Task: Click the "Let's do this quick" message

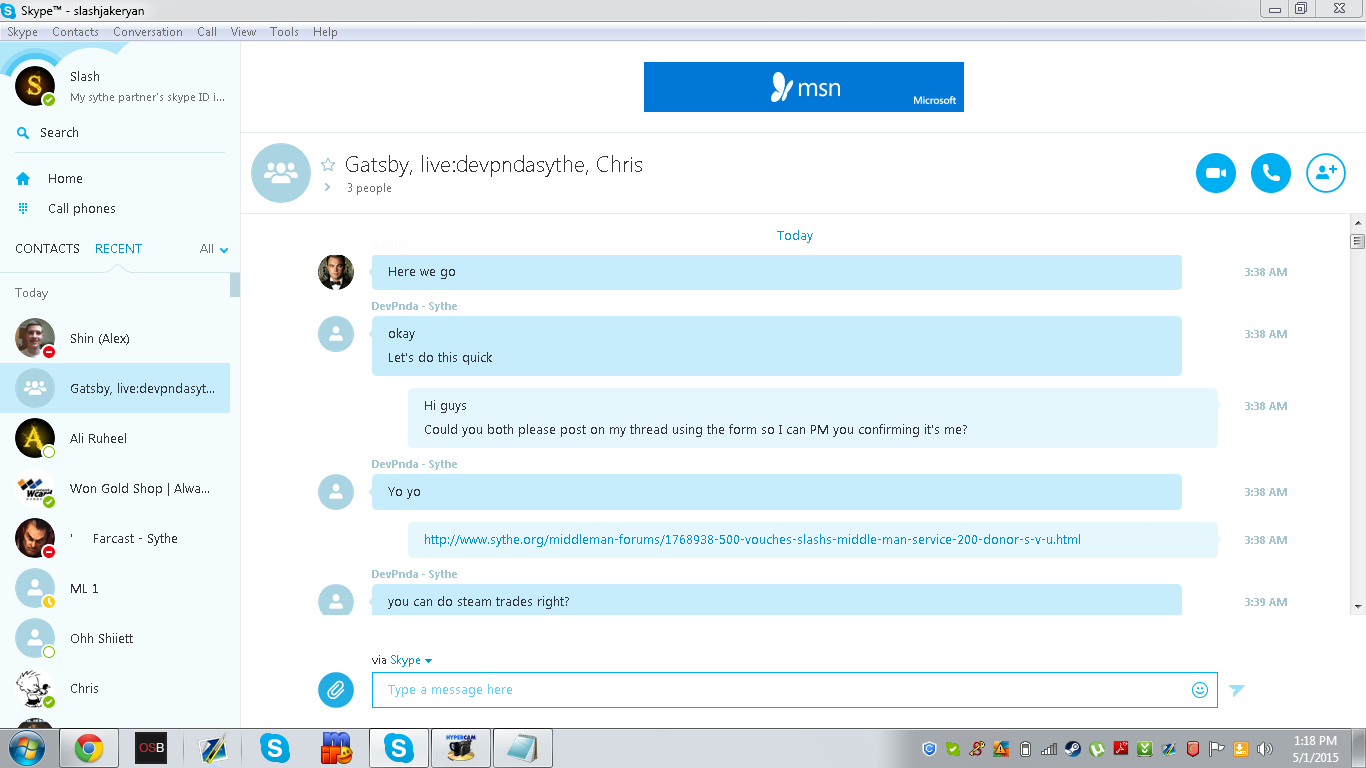Action: click(x=440, y=358)
